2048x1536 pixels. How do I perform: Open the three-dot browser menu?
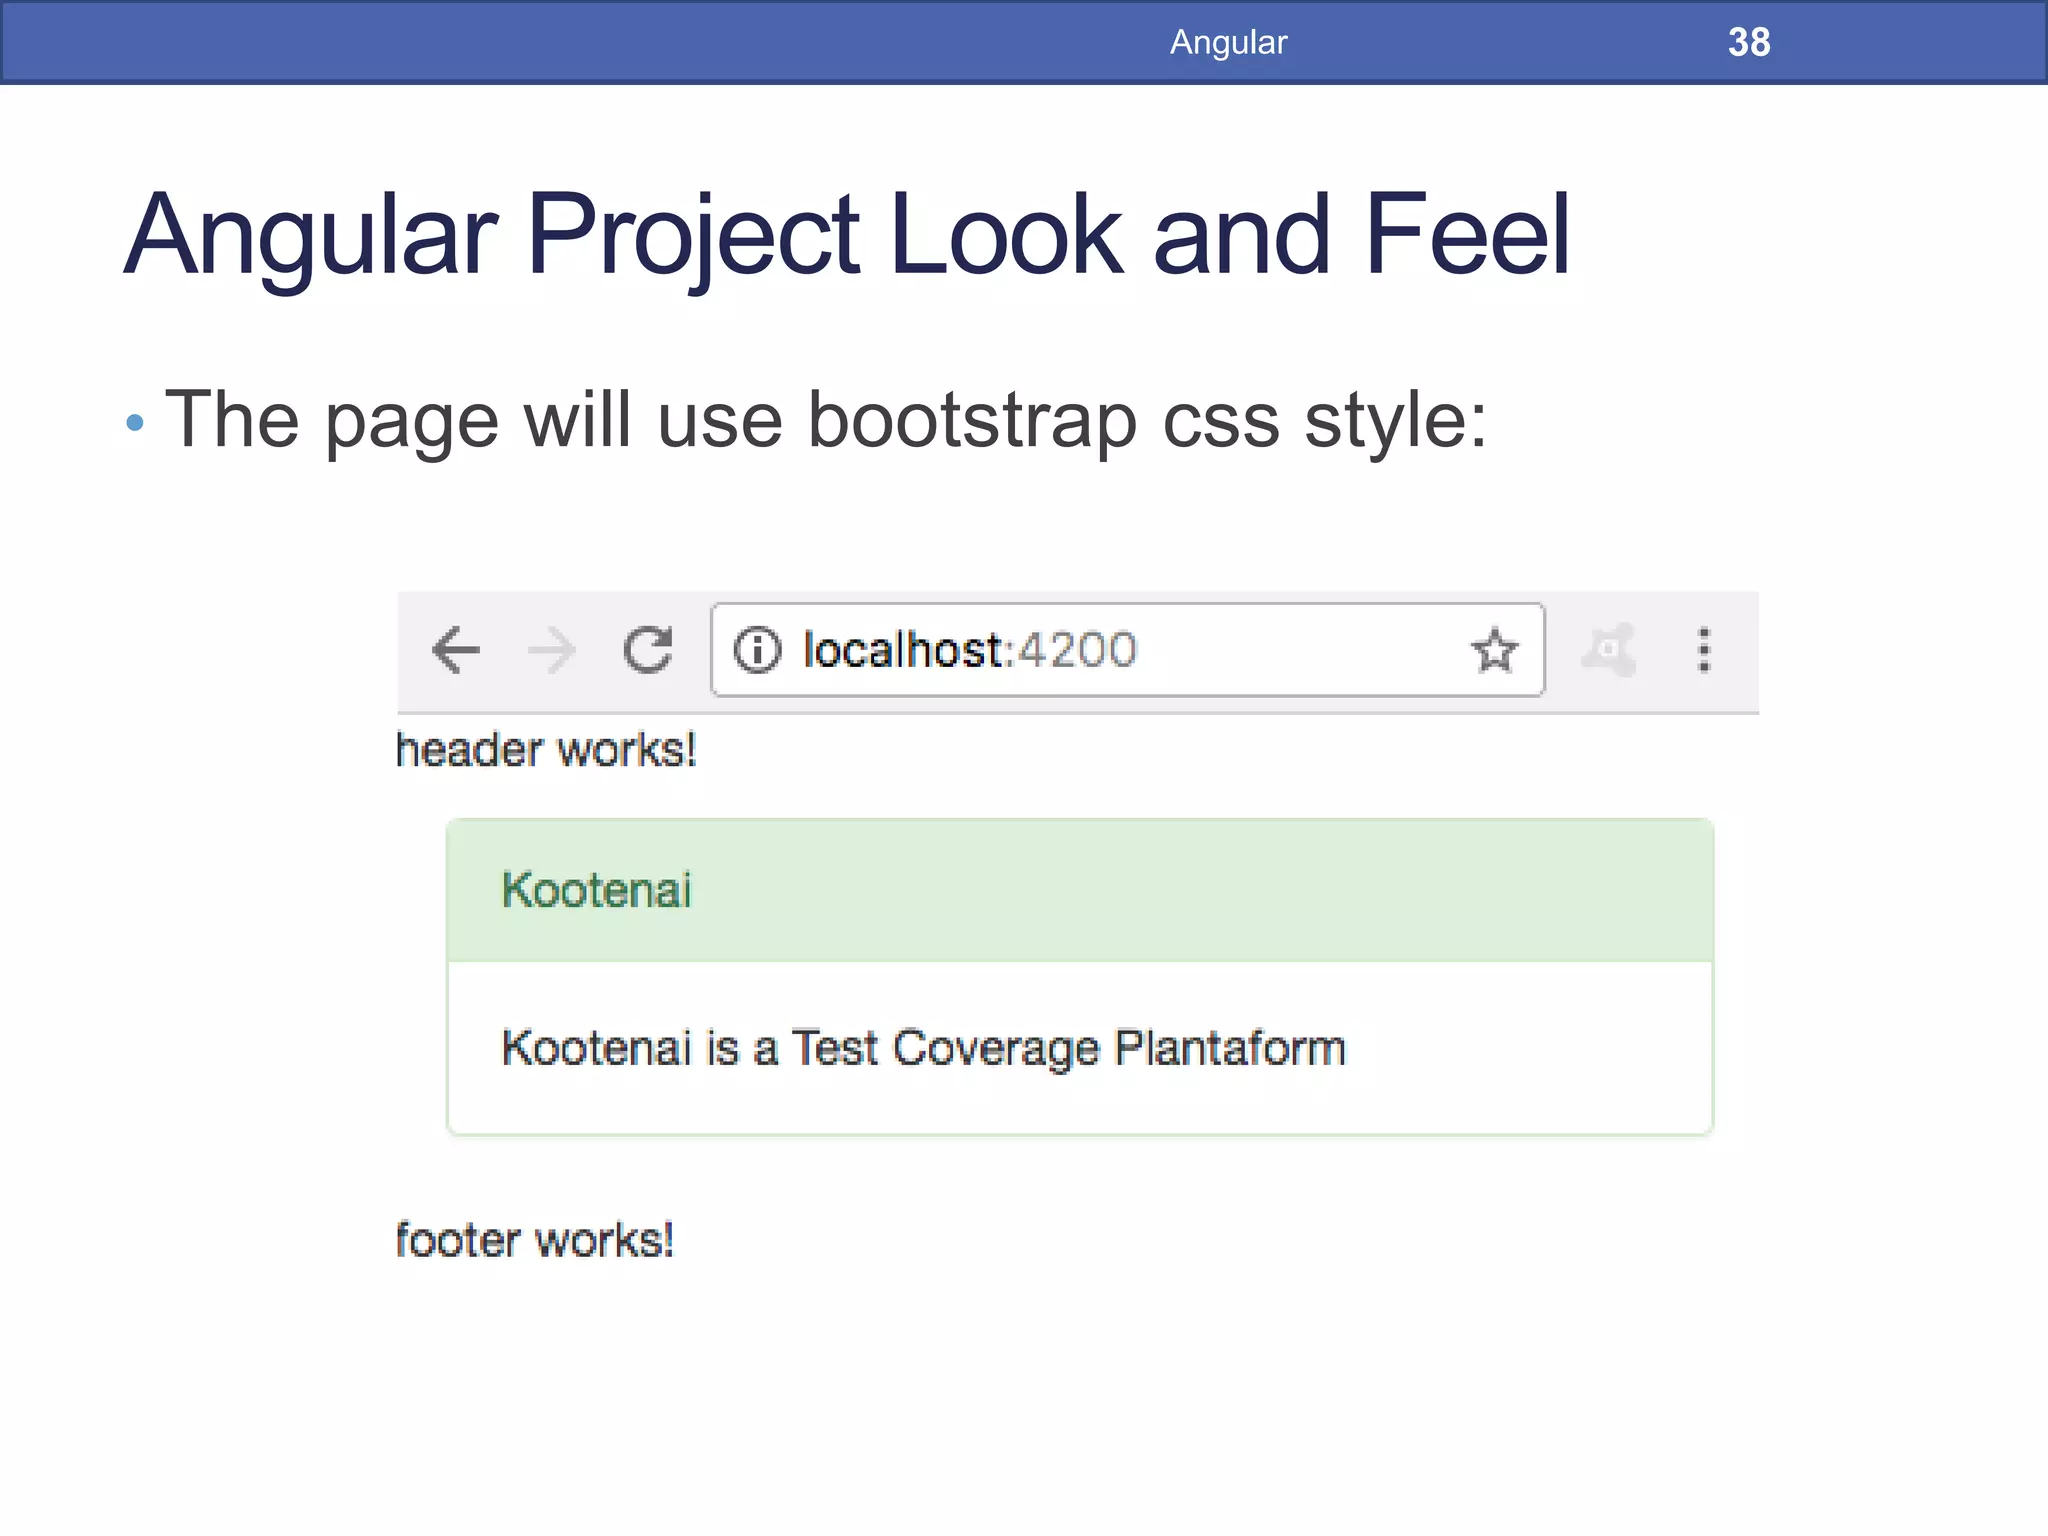(x=1705, y=650)
